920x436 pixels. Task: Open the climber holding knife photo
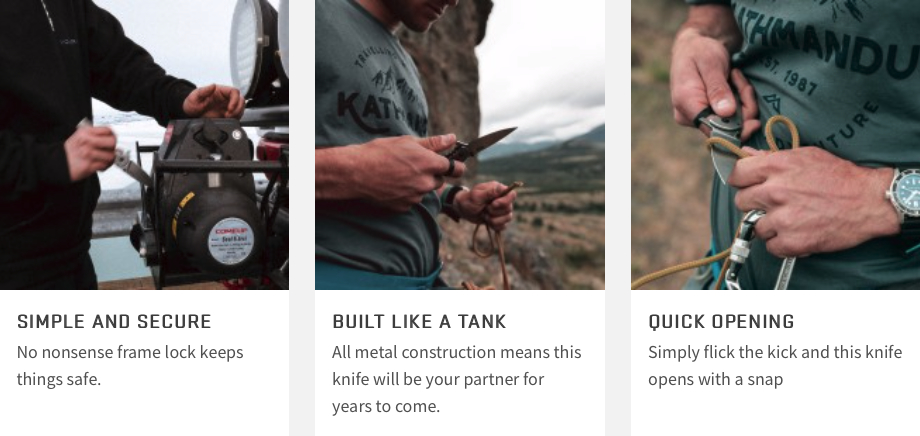[459, 144]
